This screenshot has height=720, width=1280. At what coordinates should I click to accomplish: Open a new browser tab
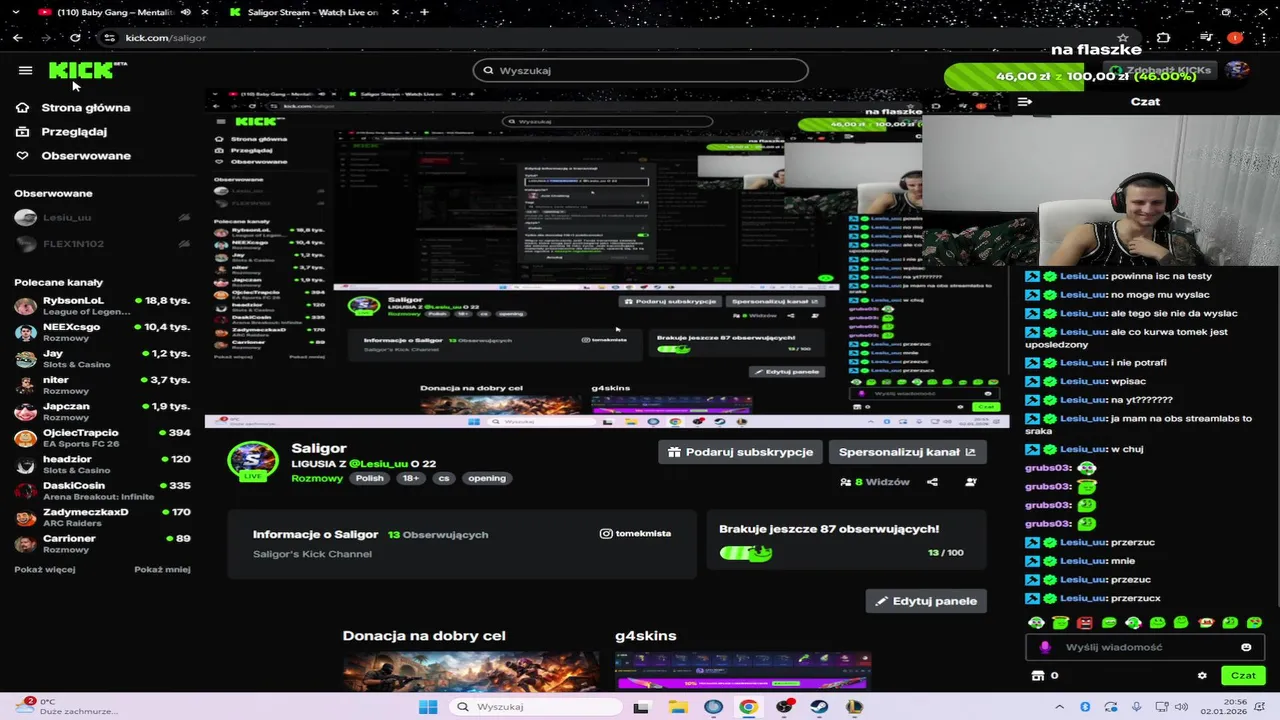(x=424, y=12)
